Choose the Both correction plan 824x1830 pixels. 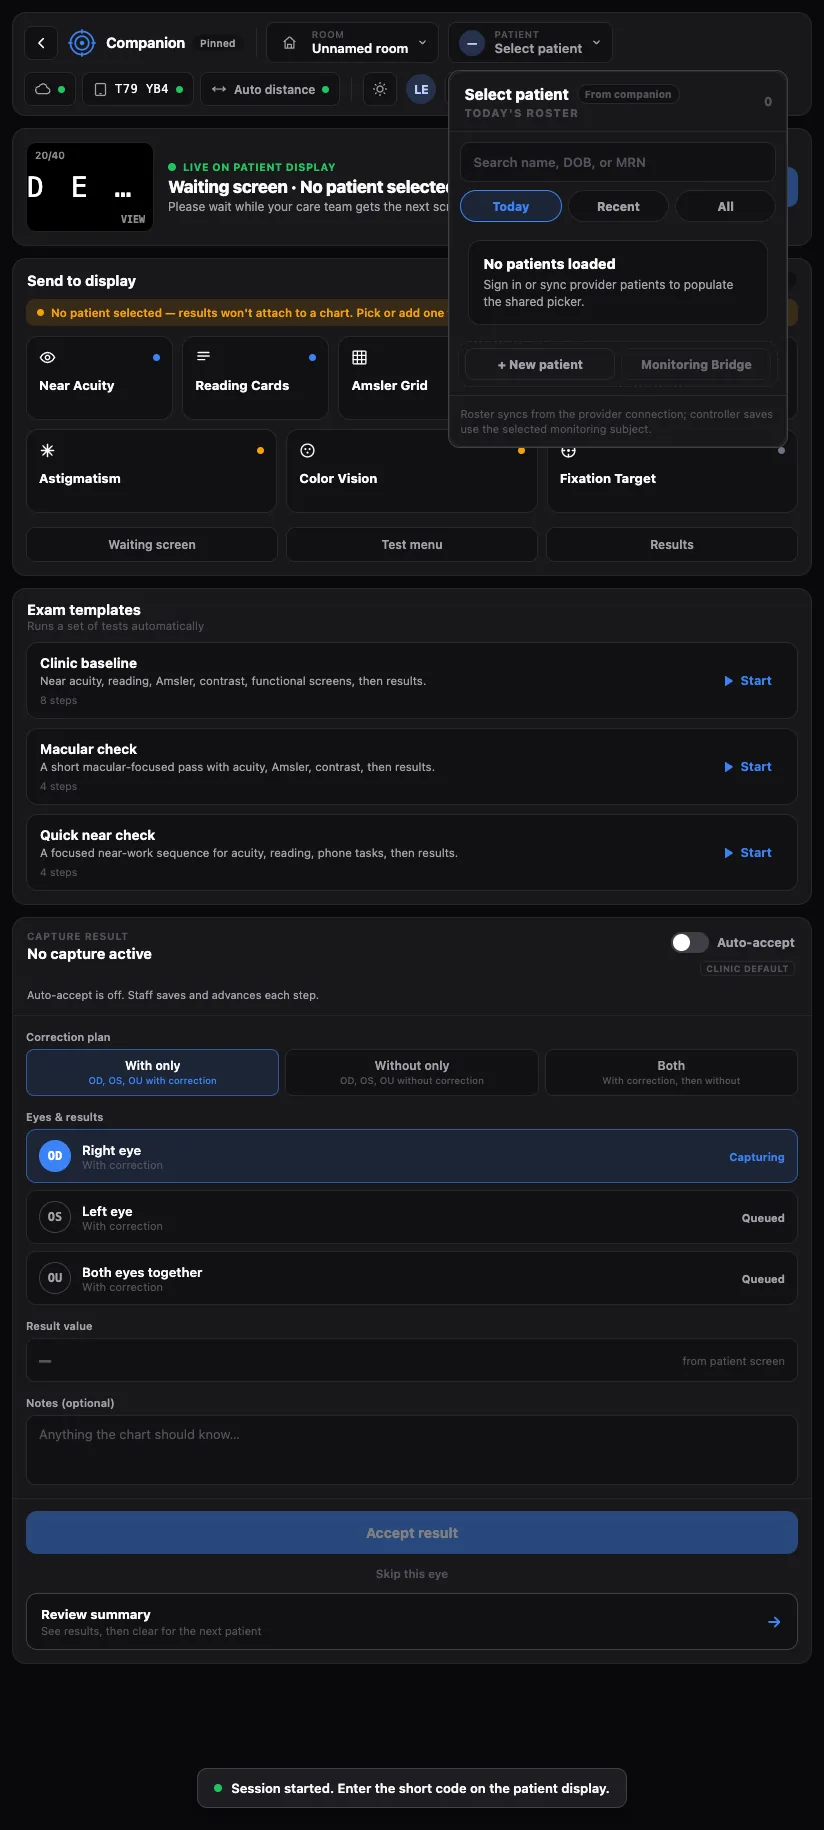click(671, 1072)
